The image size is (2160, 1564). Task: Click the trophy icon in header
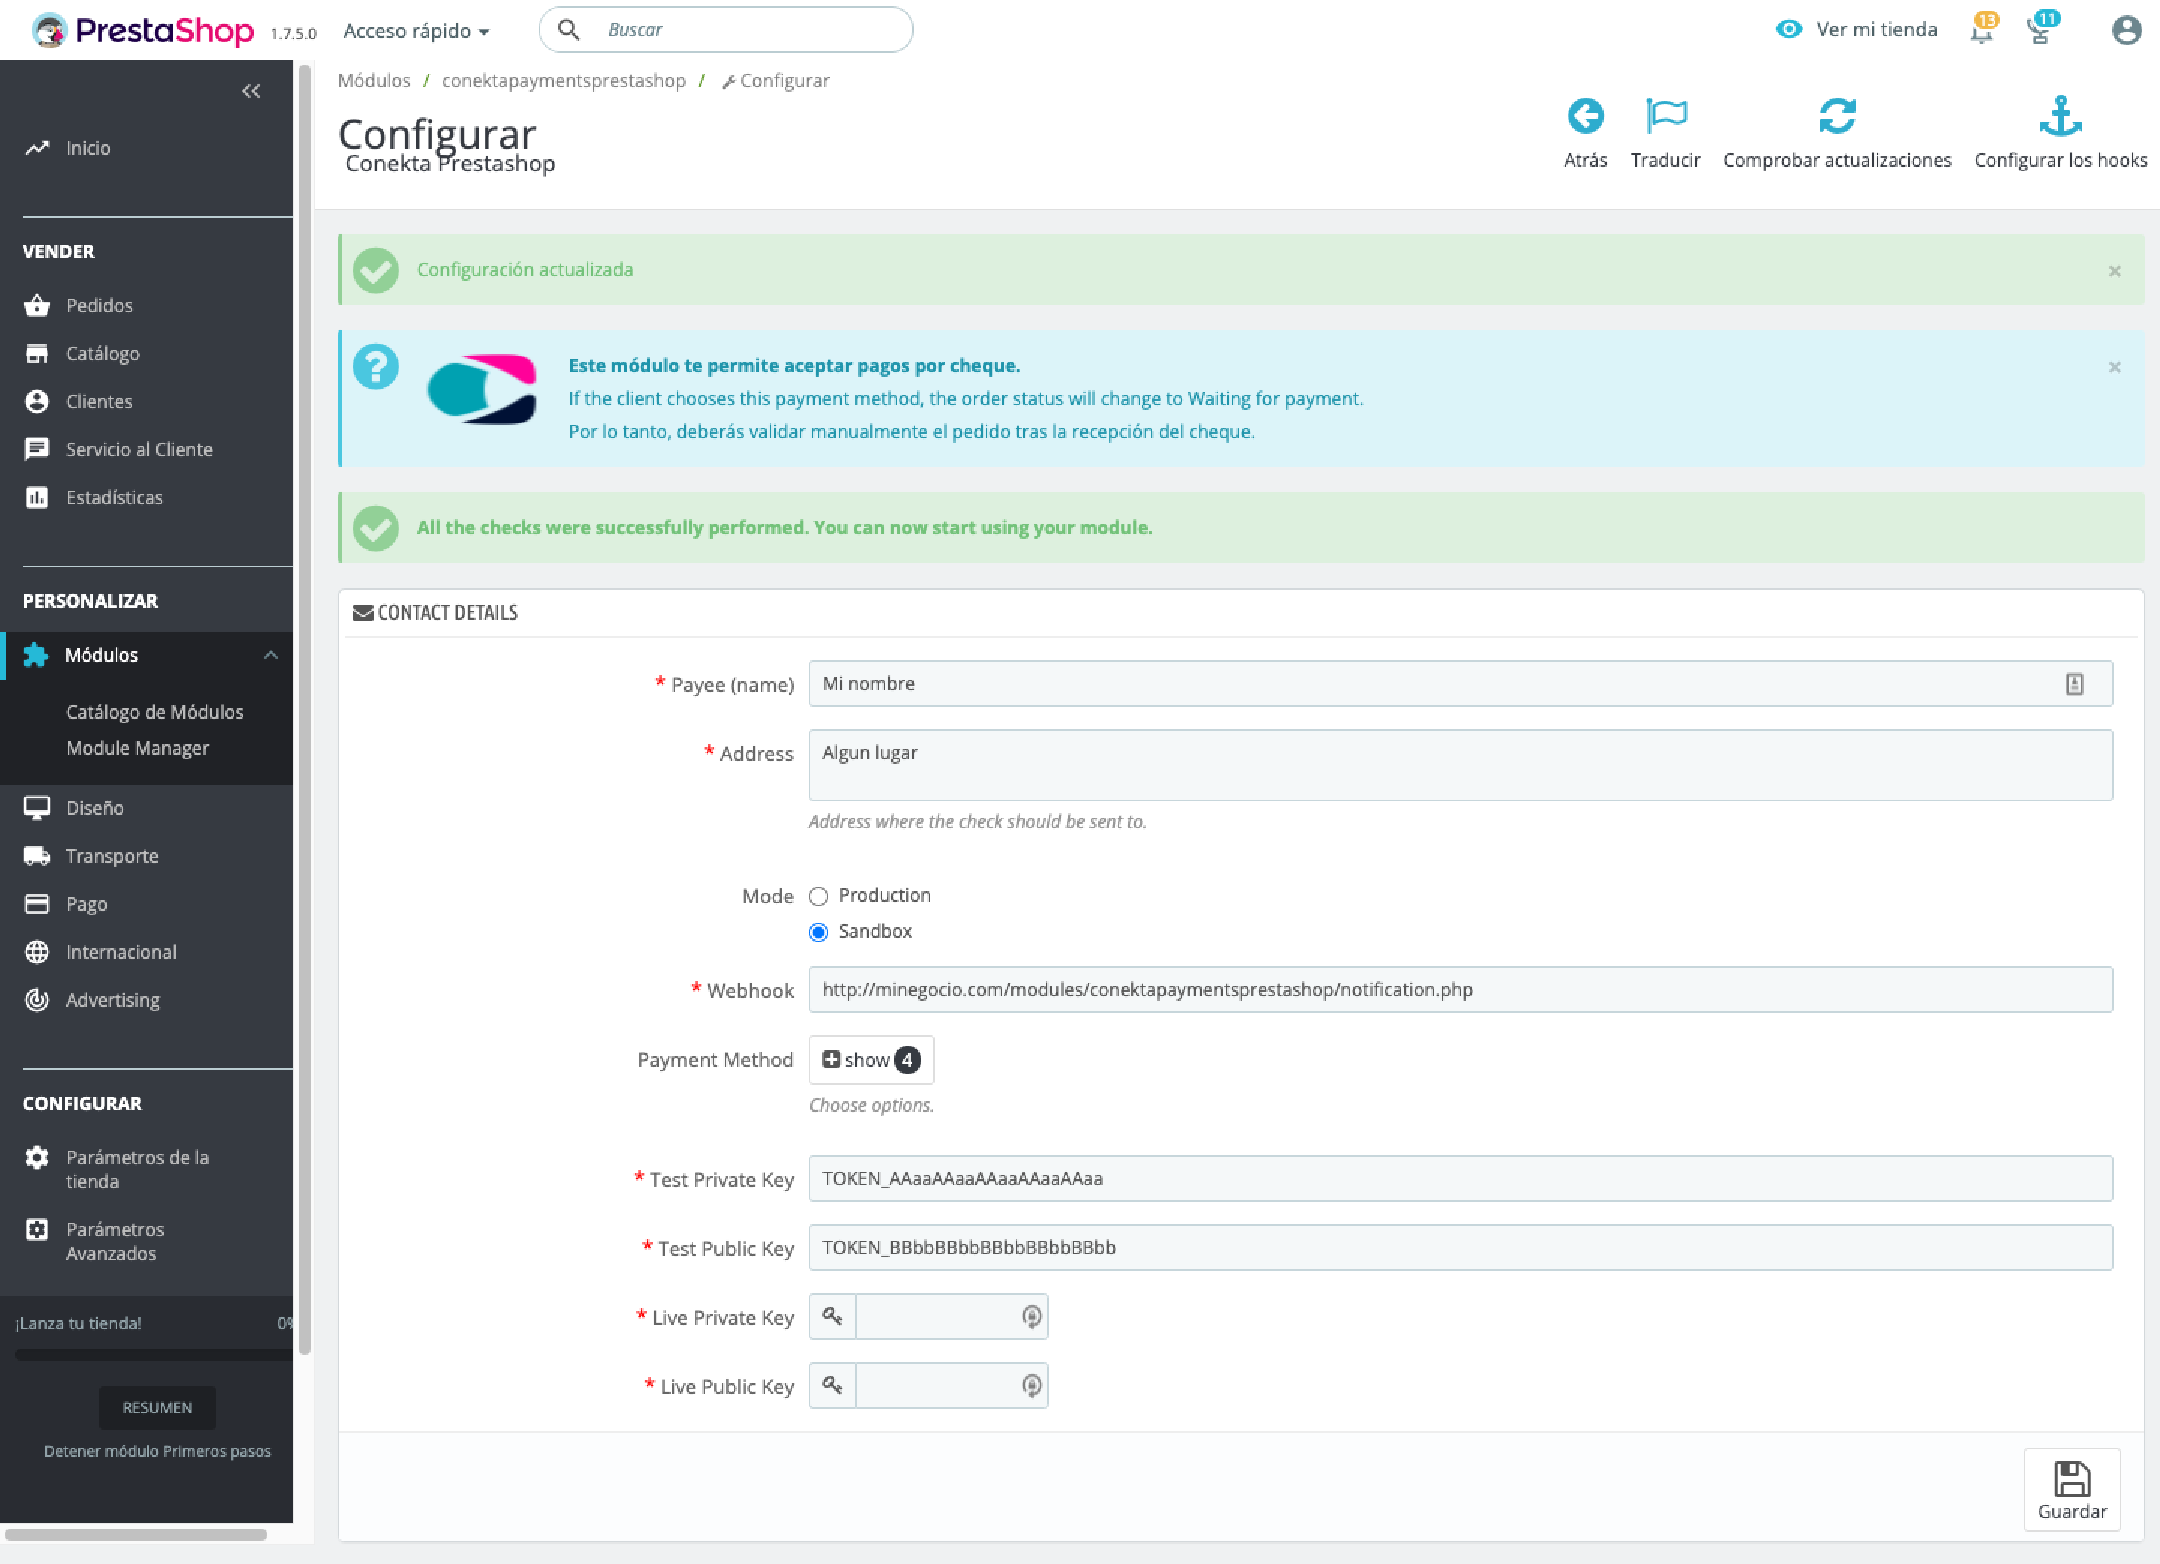2039,30
